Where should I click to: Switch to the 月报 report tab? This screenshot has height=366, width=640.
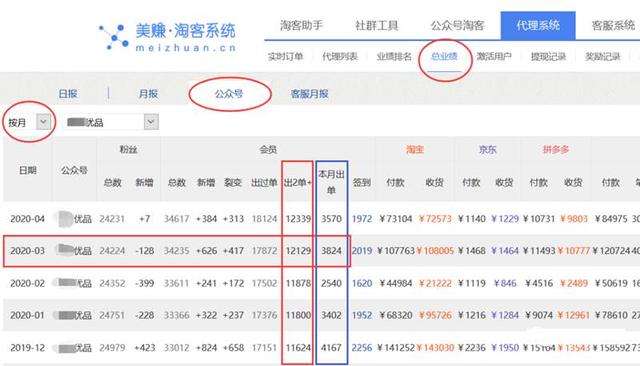[148, 94]
